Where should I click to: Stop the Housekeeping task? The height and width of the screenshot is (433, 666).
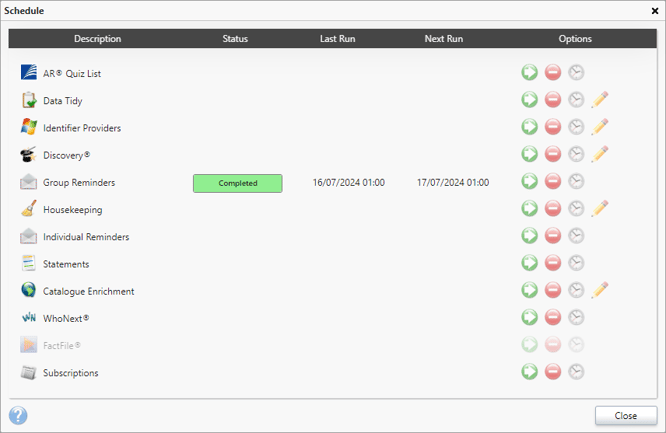pos(553,209)
